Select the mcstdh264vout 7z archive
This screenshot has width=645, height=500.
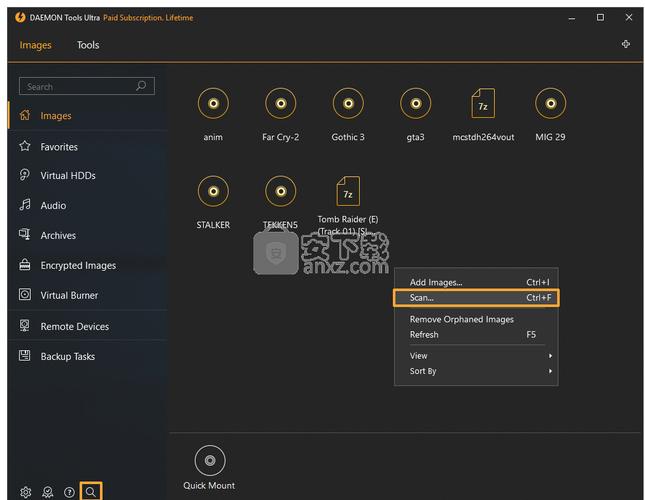click(x=483, y=104)
